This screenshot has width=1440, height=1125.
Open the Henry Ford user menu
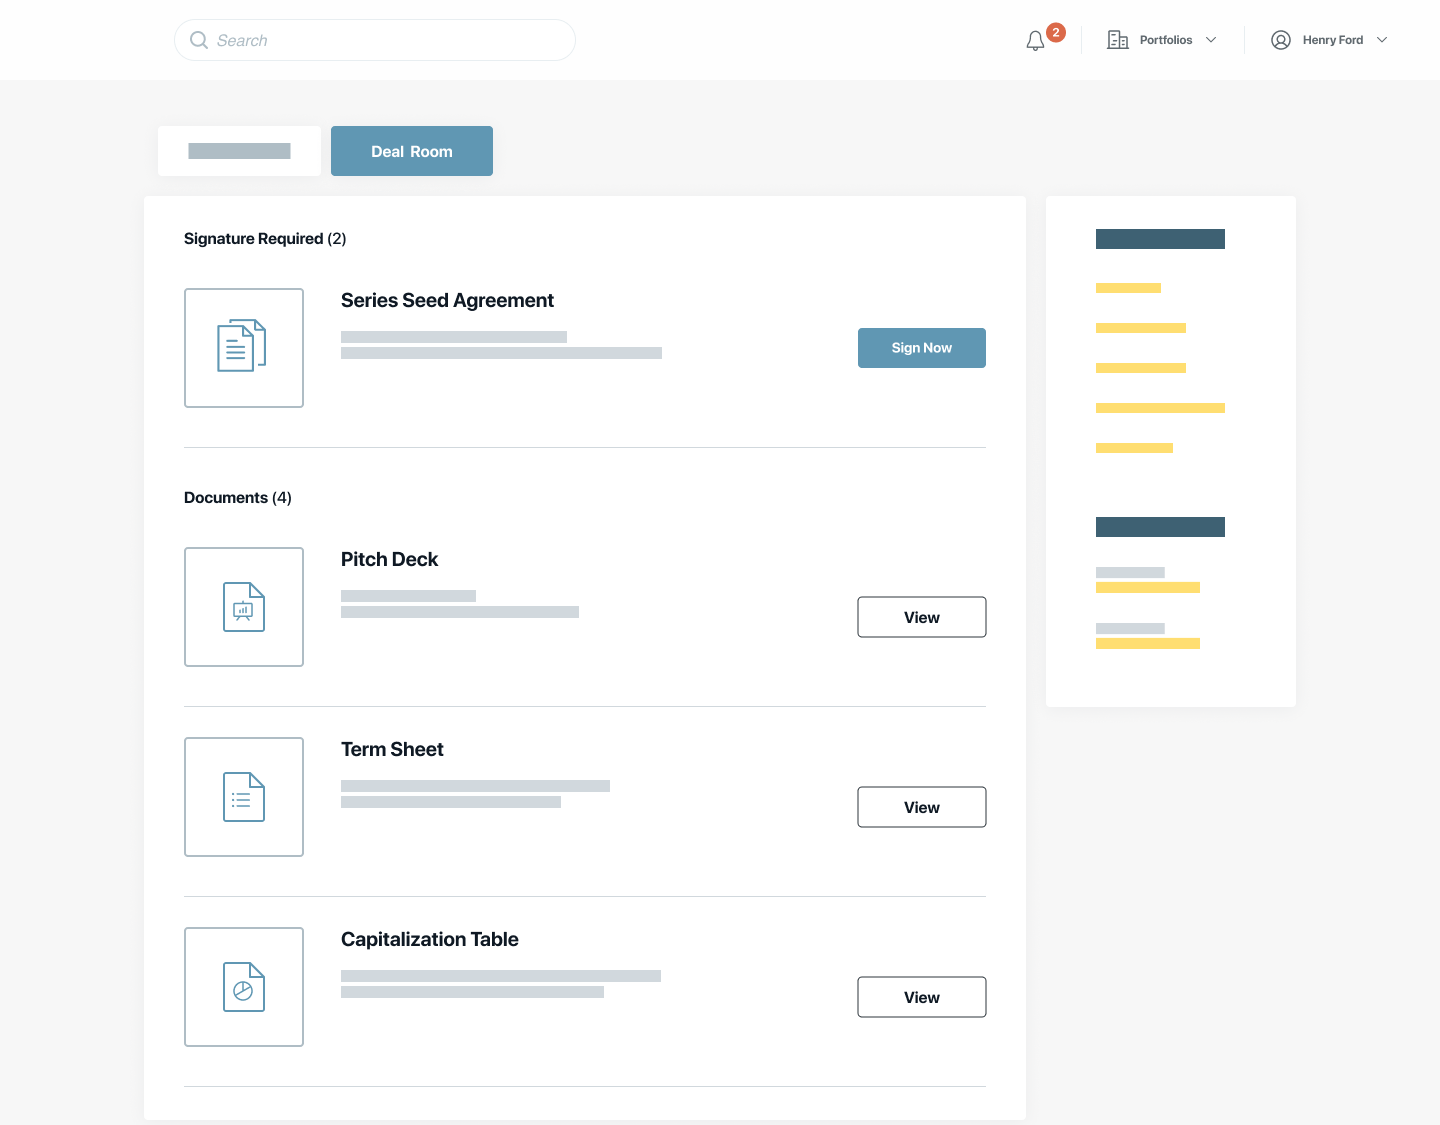tap(1332, 40)
